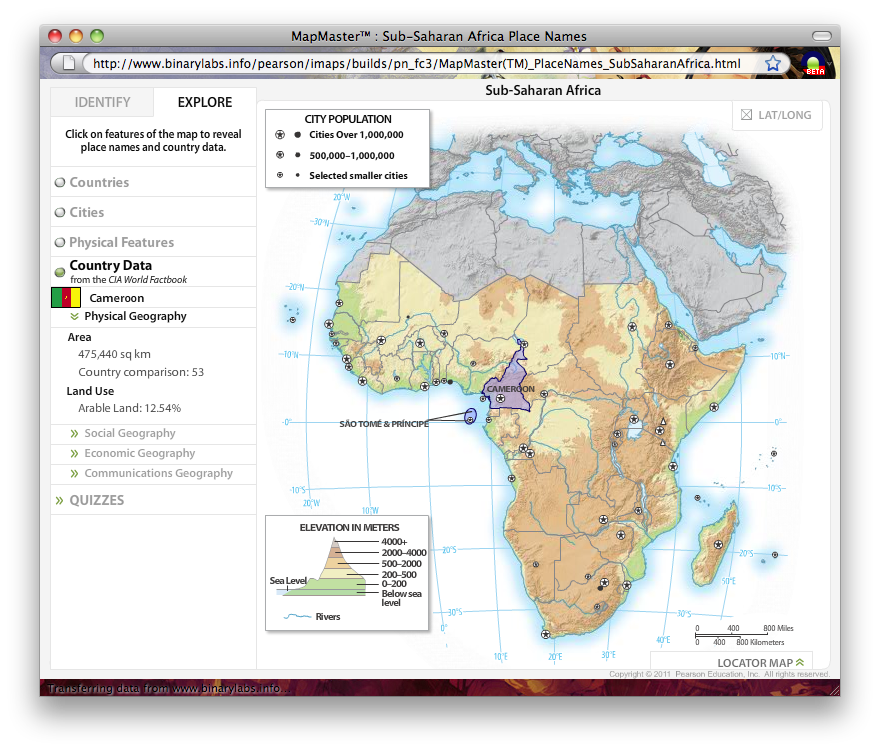Click the city marker on Madagascar
Screen dimensions: 880x751
click(x=720, y=543)
